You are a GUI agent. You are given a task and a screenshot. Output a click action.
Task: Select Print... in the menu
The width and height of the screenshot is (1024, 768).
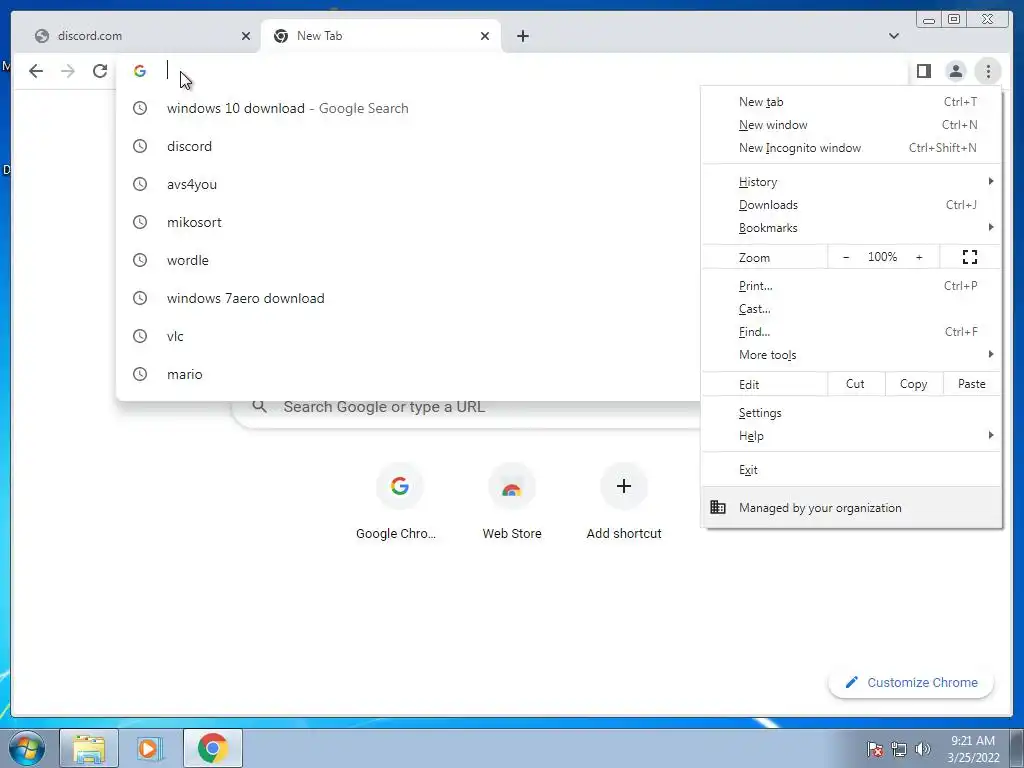852,285
